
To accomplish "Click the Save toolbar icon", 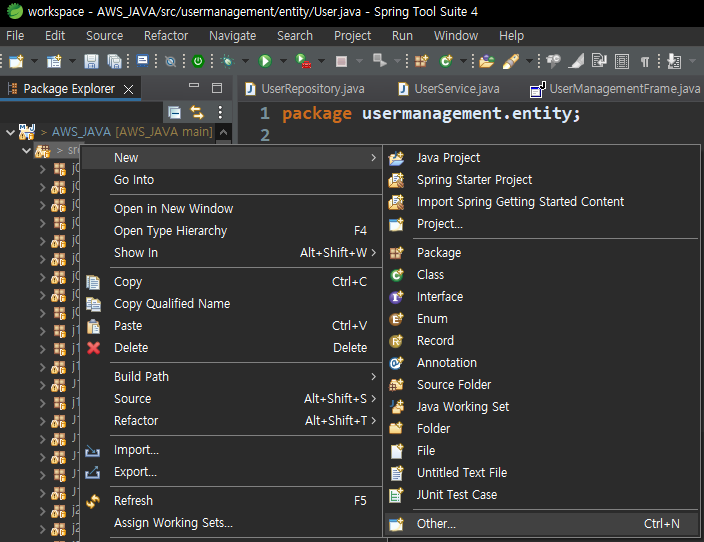I will pos(91,61).
